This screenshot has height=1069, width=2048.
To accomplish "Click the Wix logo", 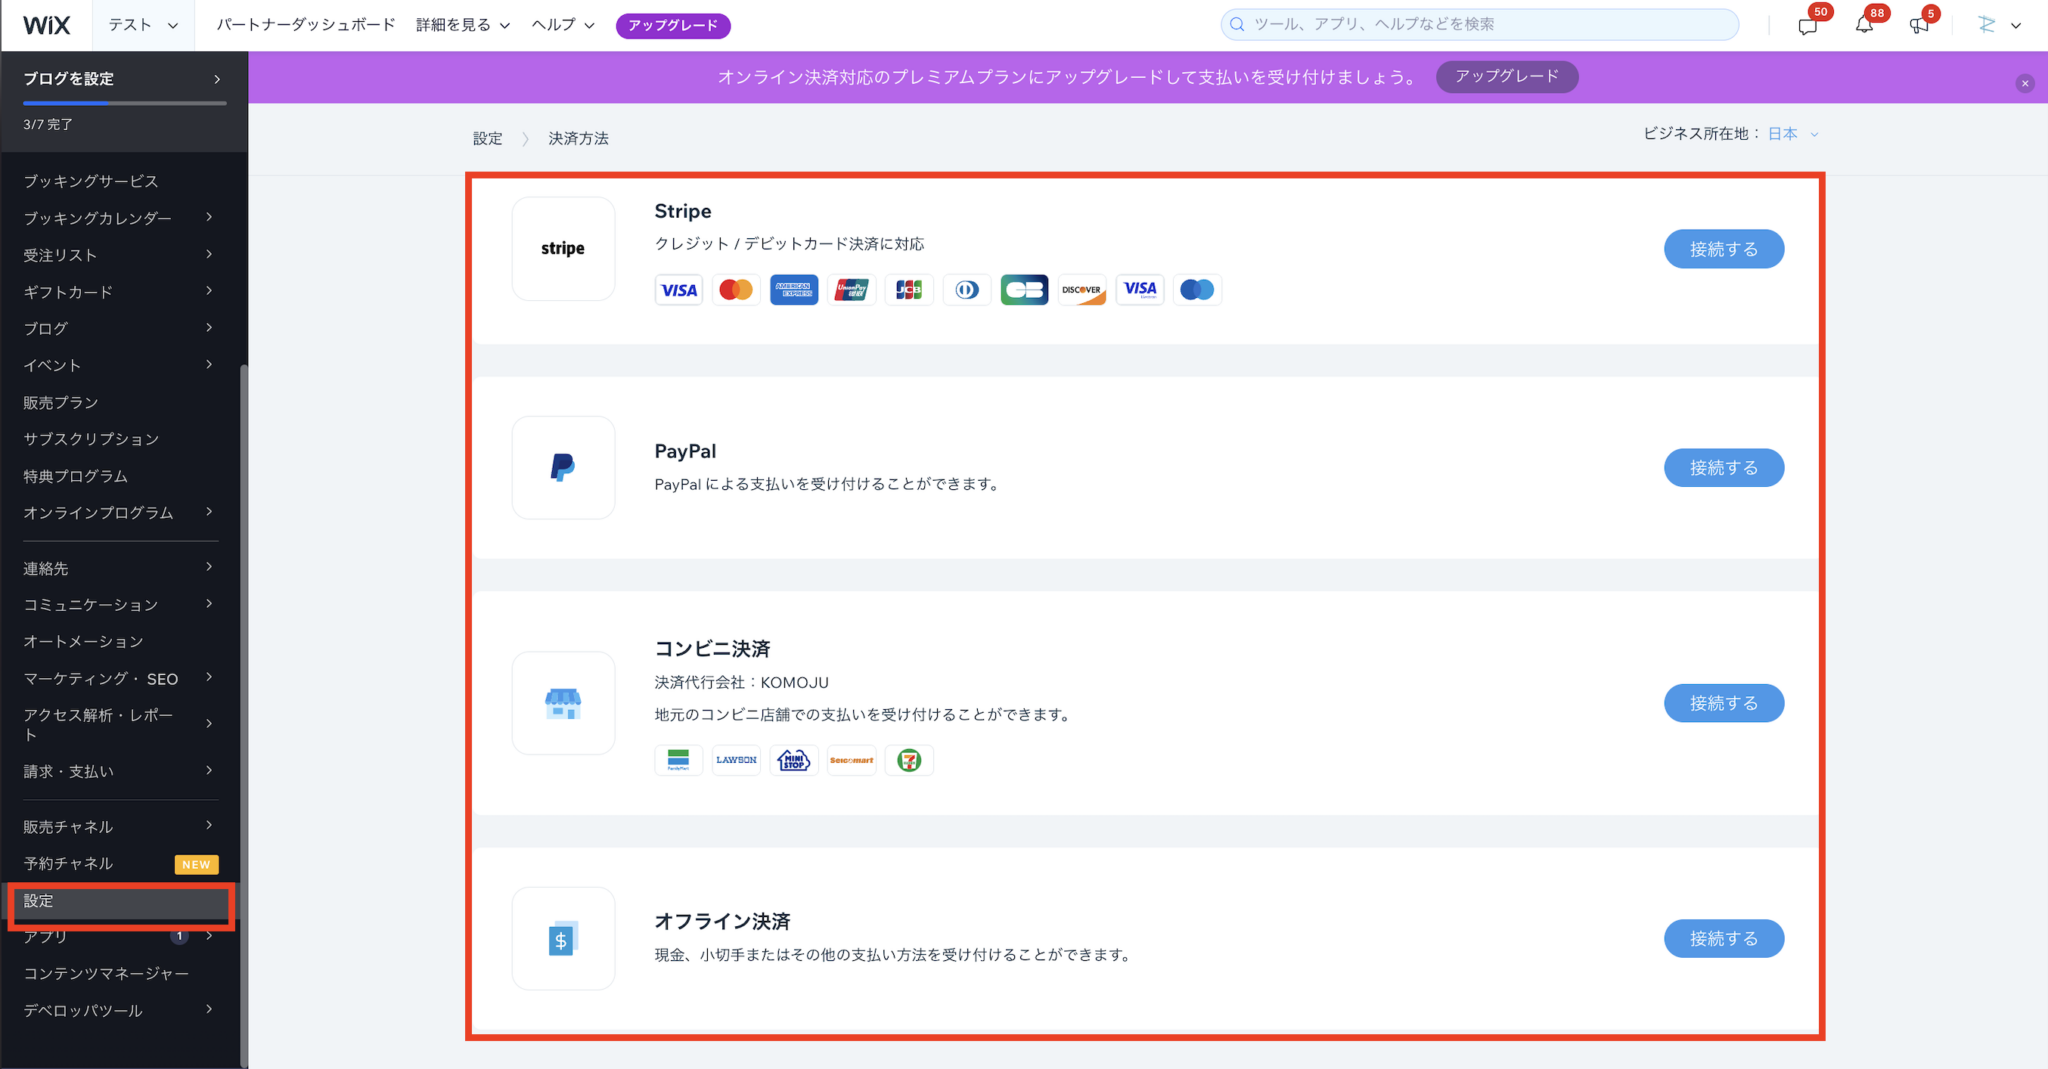I will (45, 24).
